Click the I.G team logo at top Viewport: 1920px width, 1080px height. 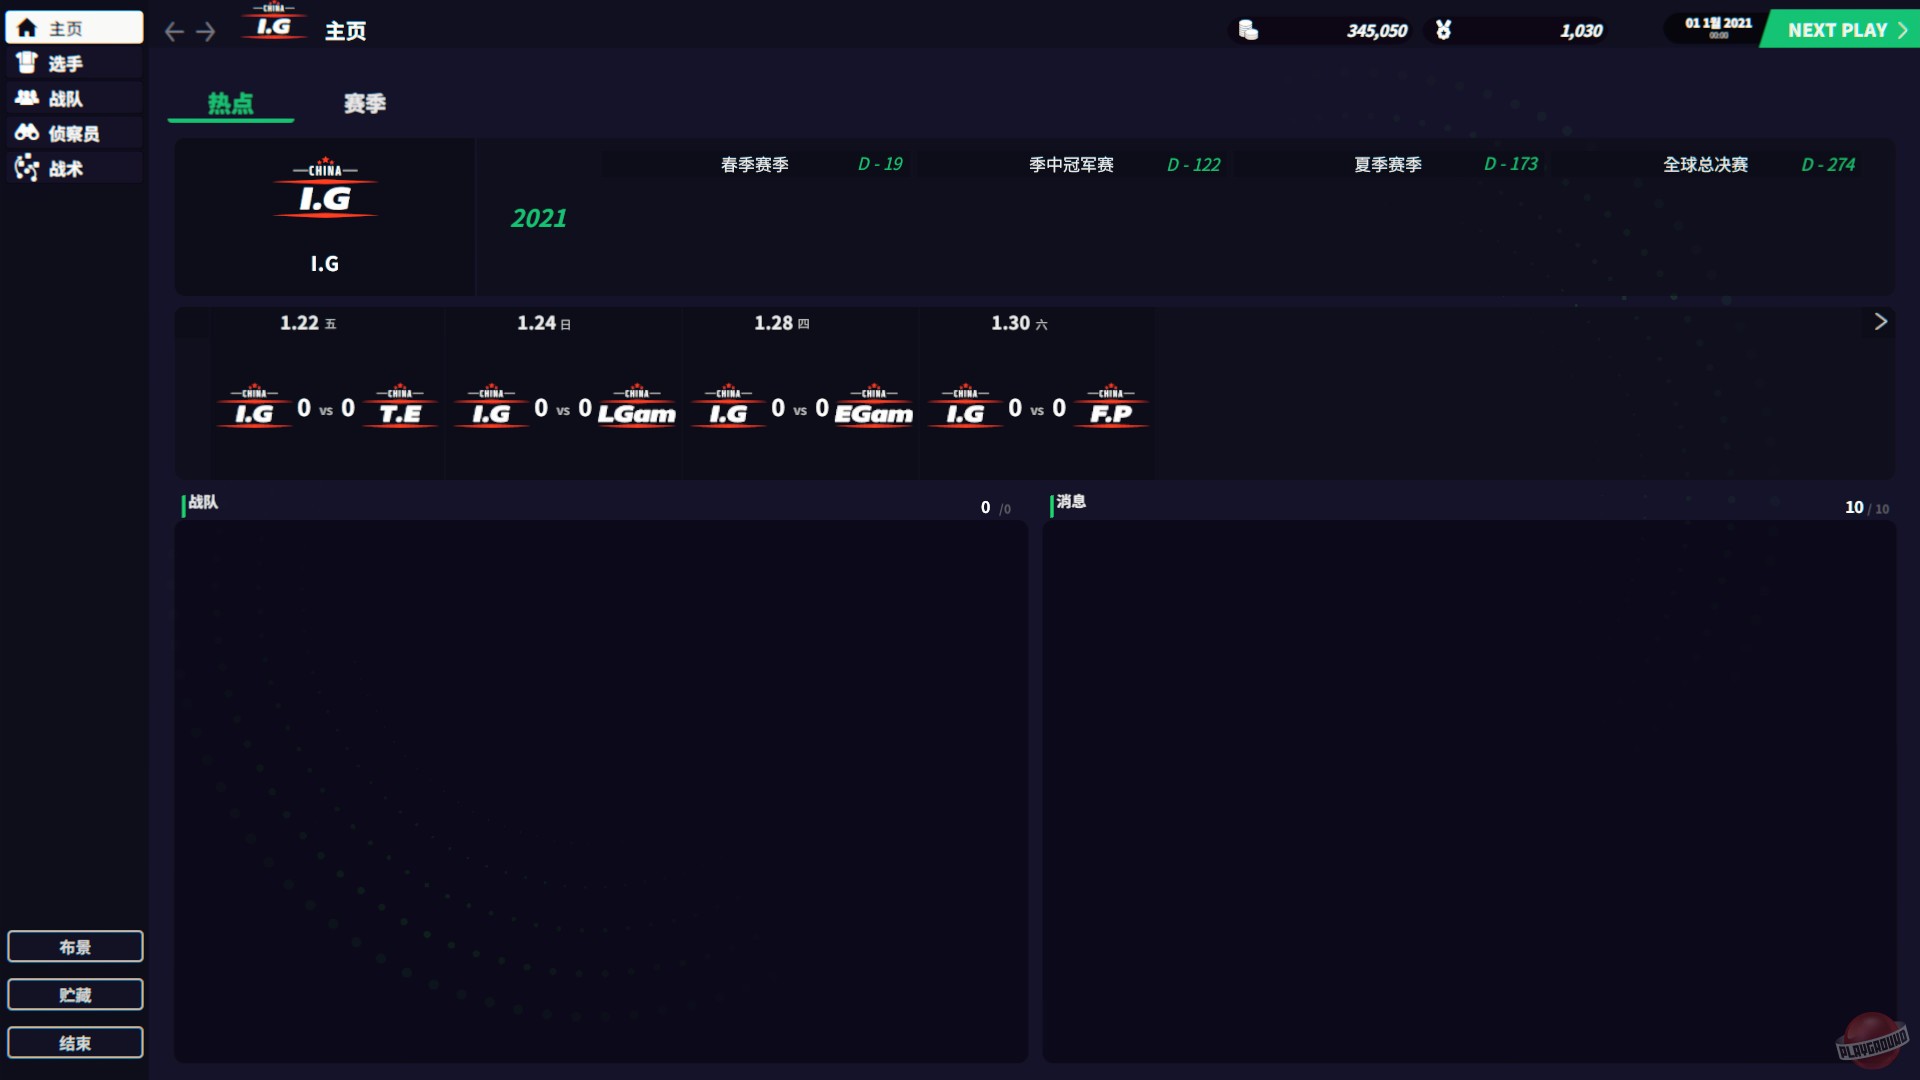(273, 25)
